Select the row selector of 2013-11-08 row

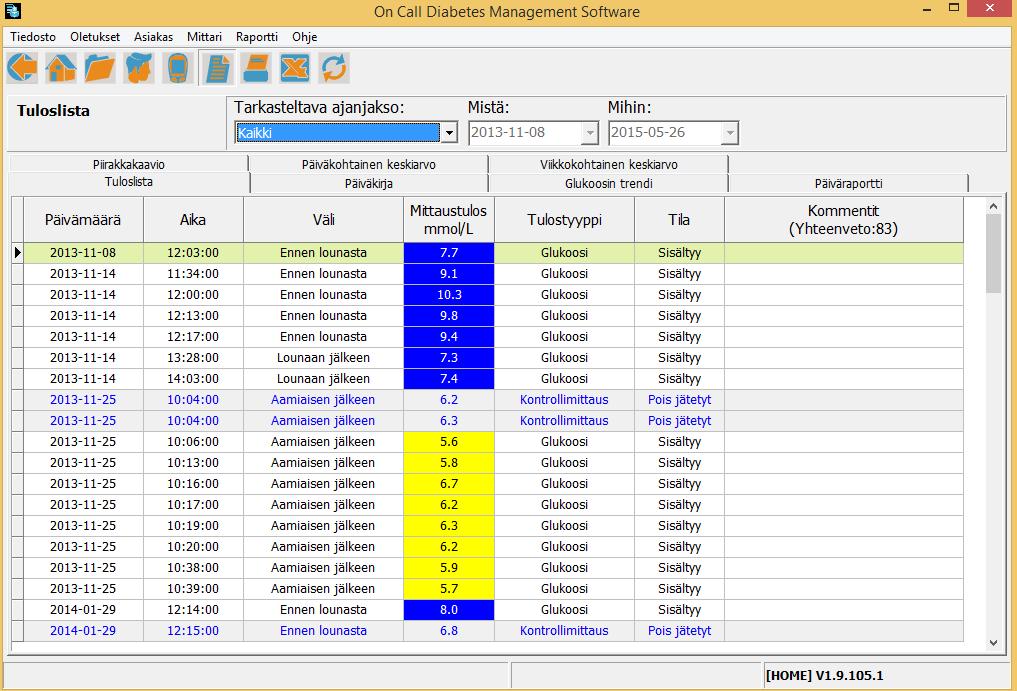(18, 253)
